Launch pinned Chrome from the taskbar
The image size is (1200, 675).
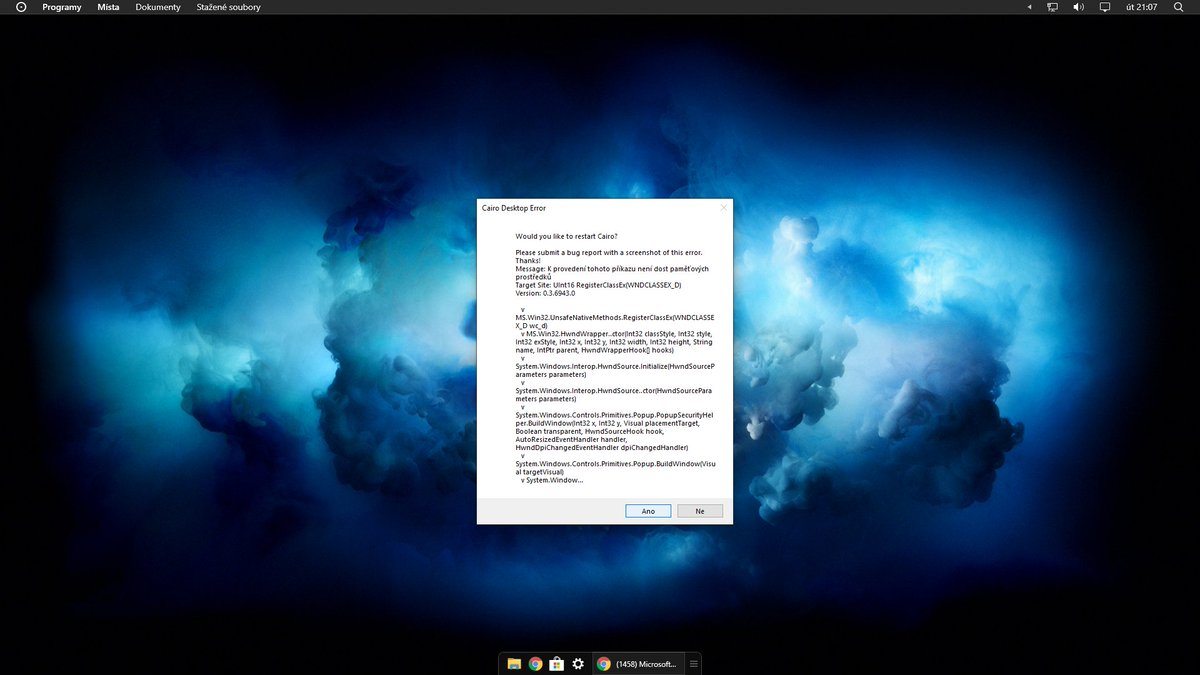(536, 663)
